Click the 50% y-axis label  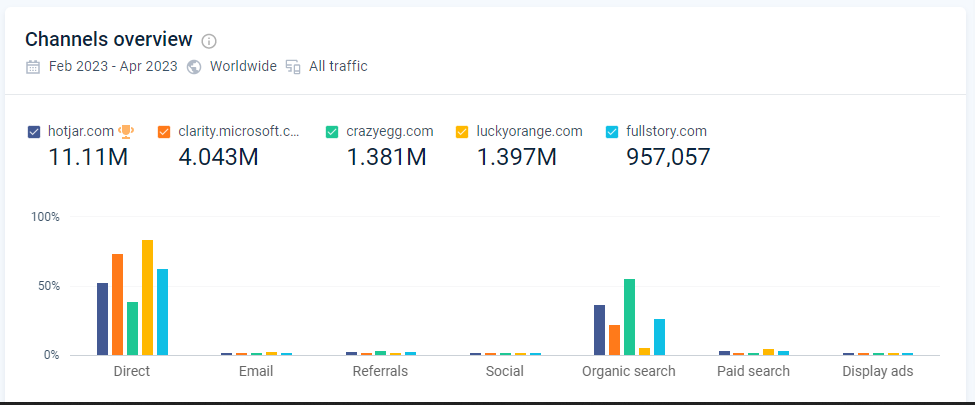pos(49,286)
